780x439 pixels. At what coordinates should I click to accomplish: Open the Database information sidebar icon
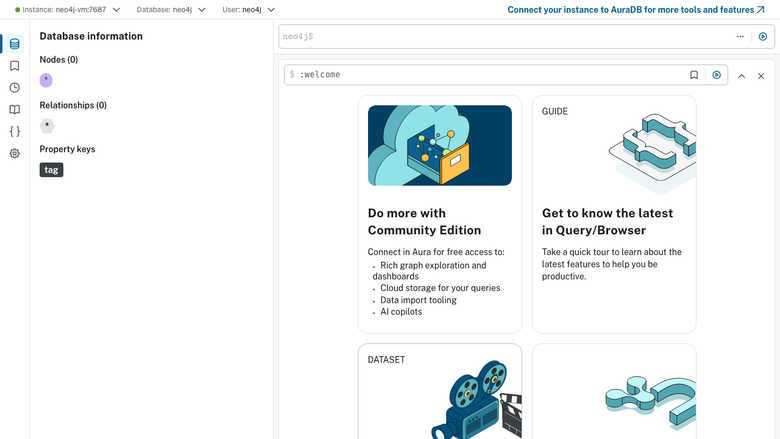pos(14,44)
